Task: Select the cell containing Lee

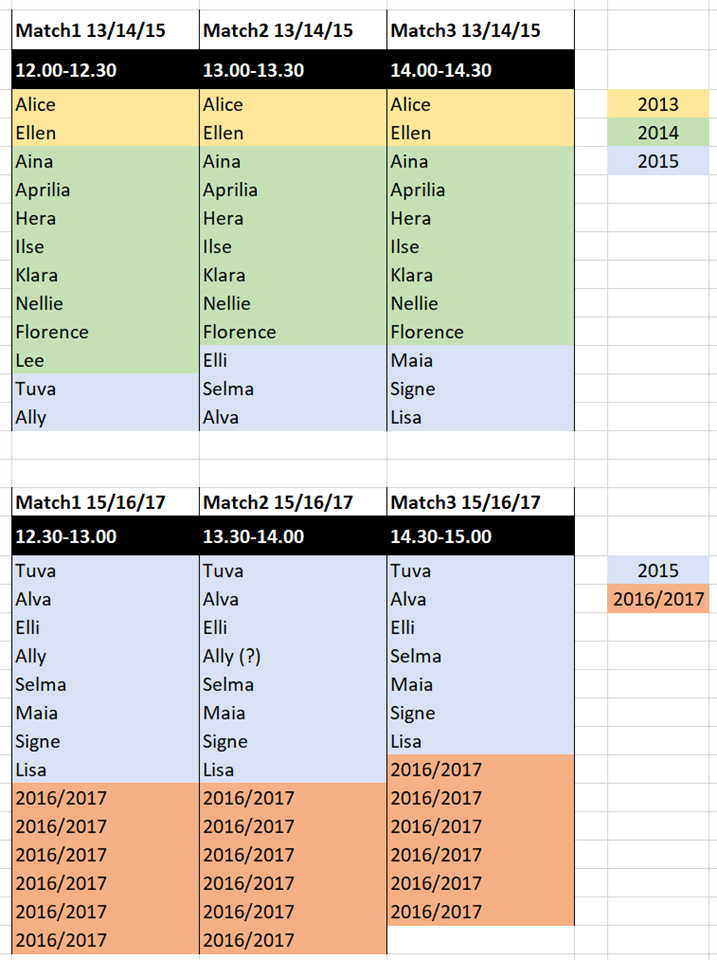Action: (105, 360)
